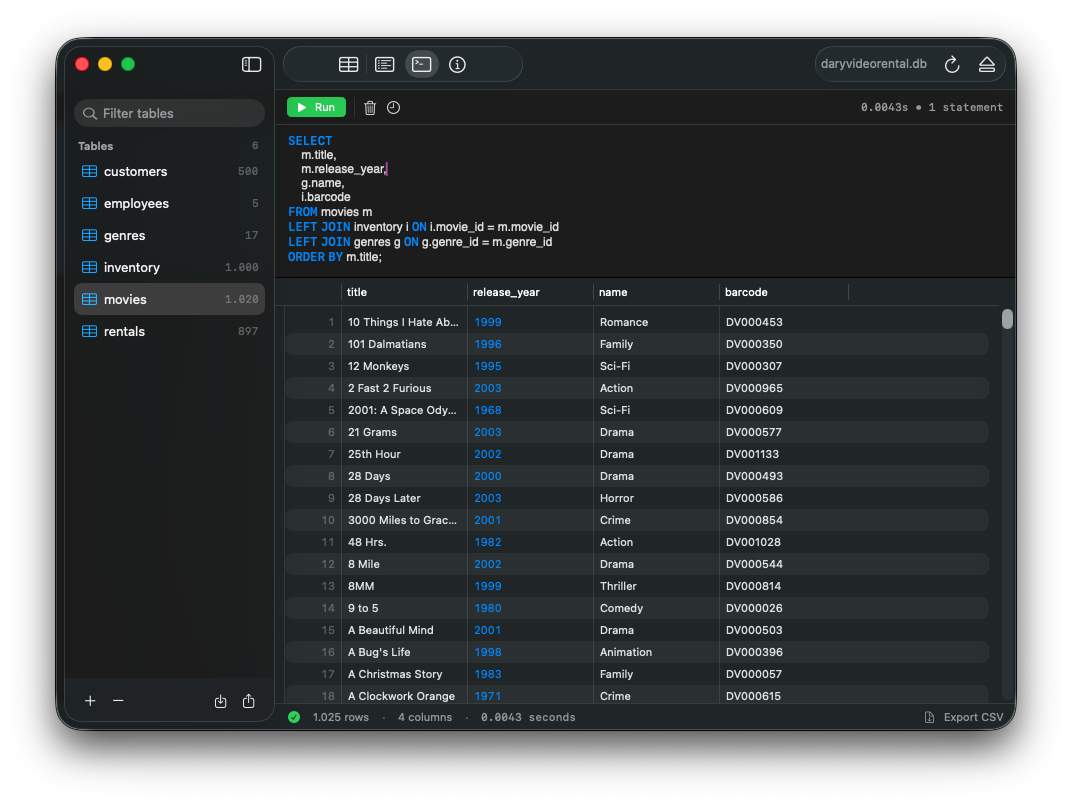
Task: Click the import icon in sidebar footer
Action: pyautogui.click(x=220, y=701)
